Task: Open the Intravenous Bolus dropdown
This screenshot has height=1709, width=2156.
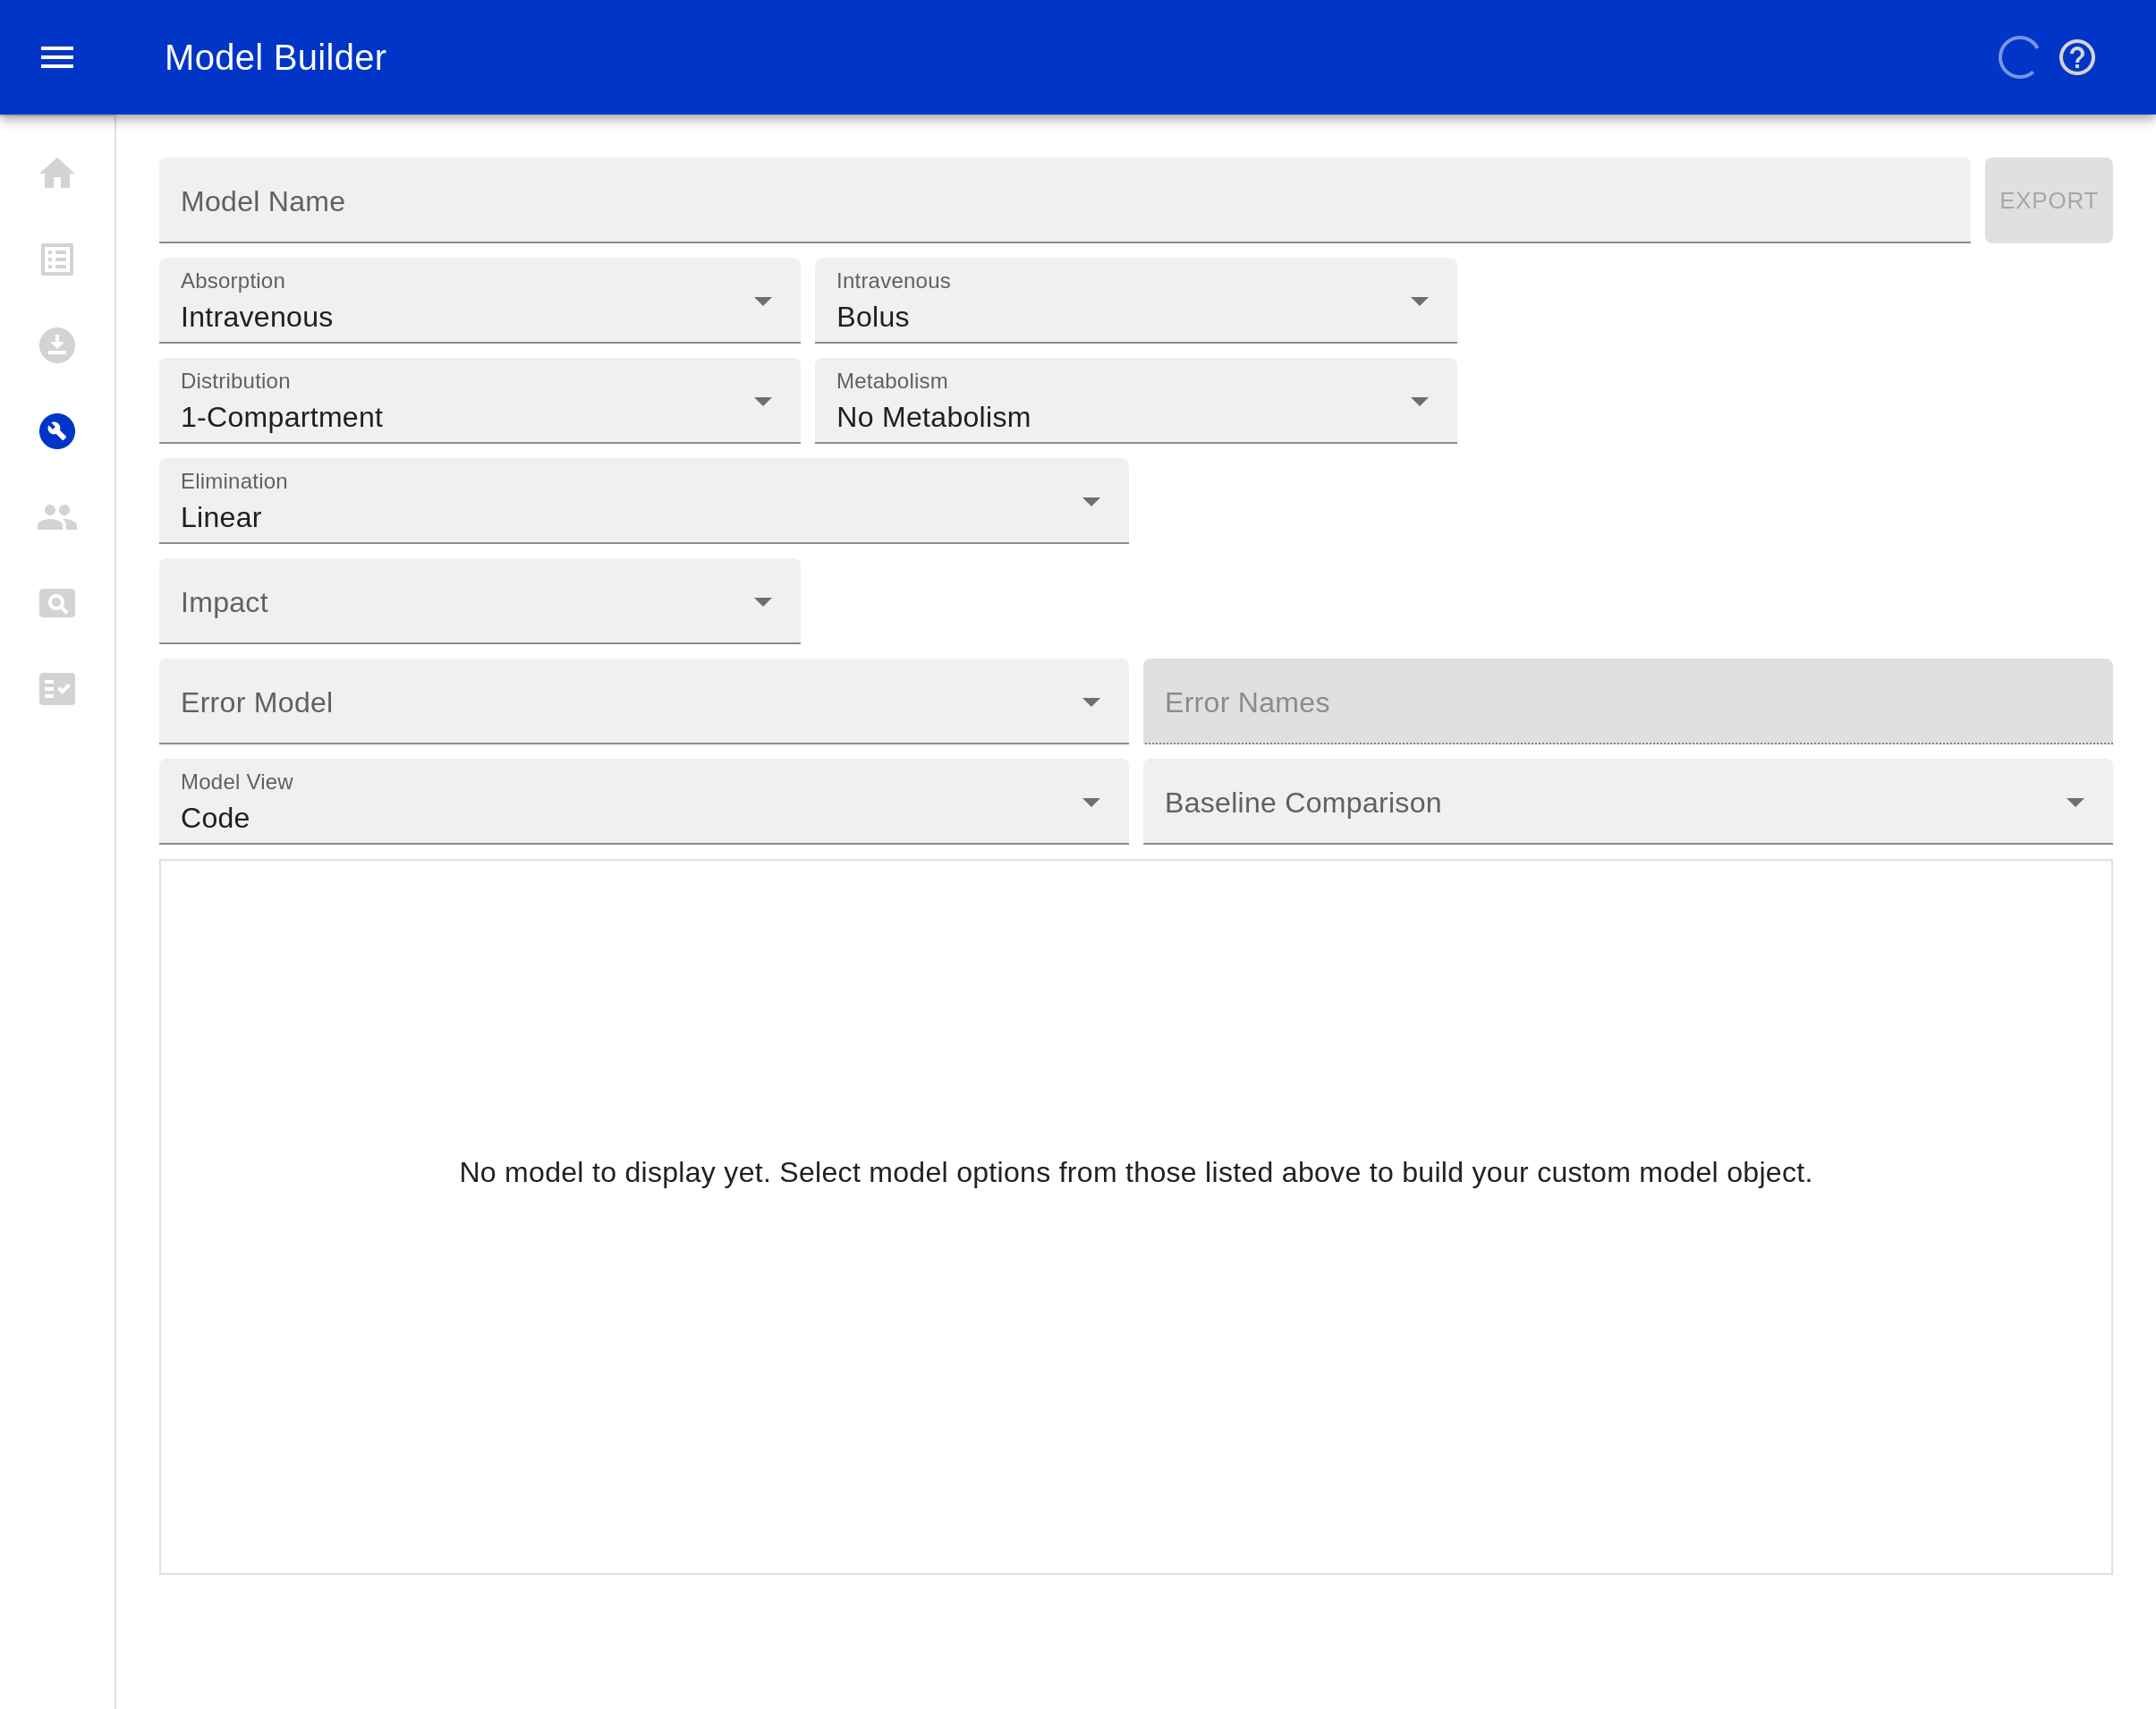Action: (x=1135, y=301)
